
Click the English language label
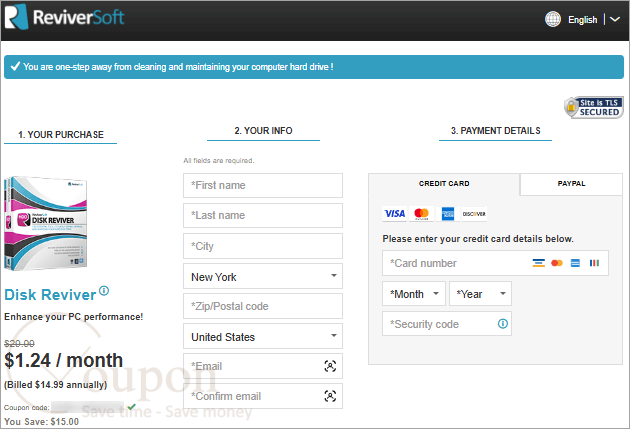click(583, 20)
